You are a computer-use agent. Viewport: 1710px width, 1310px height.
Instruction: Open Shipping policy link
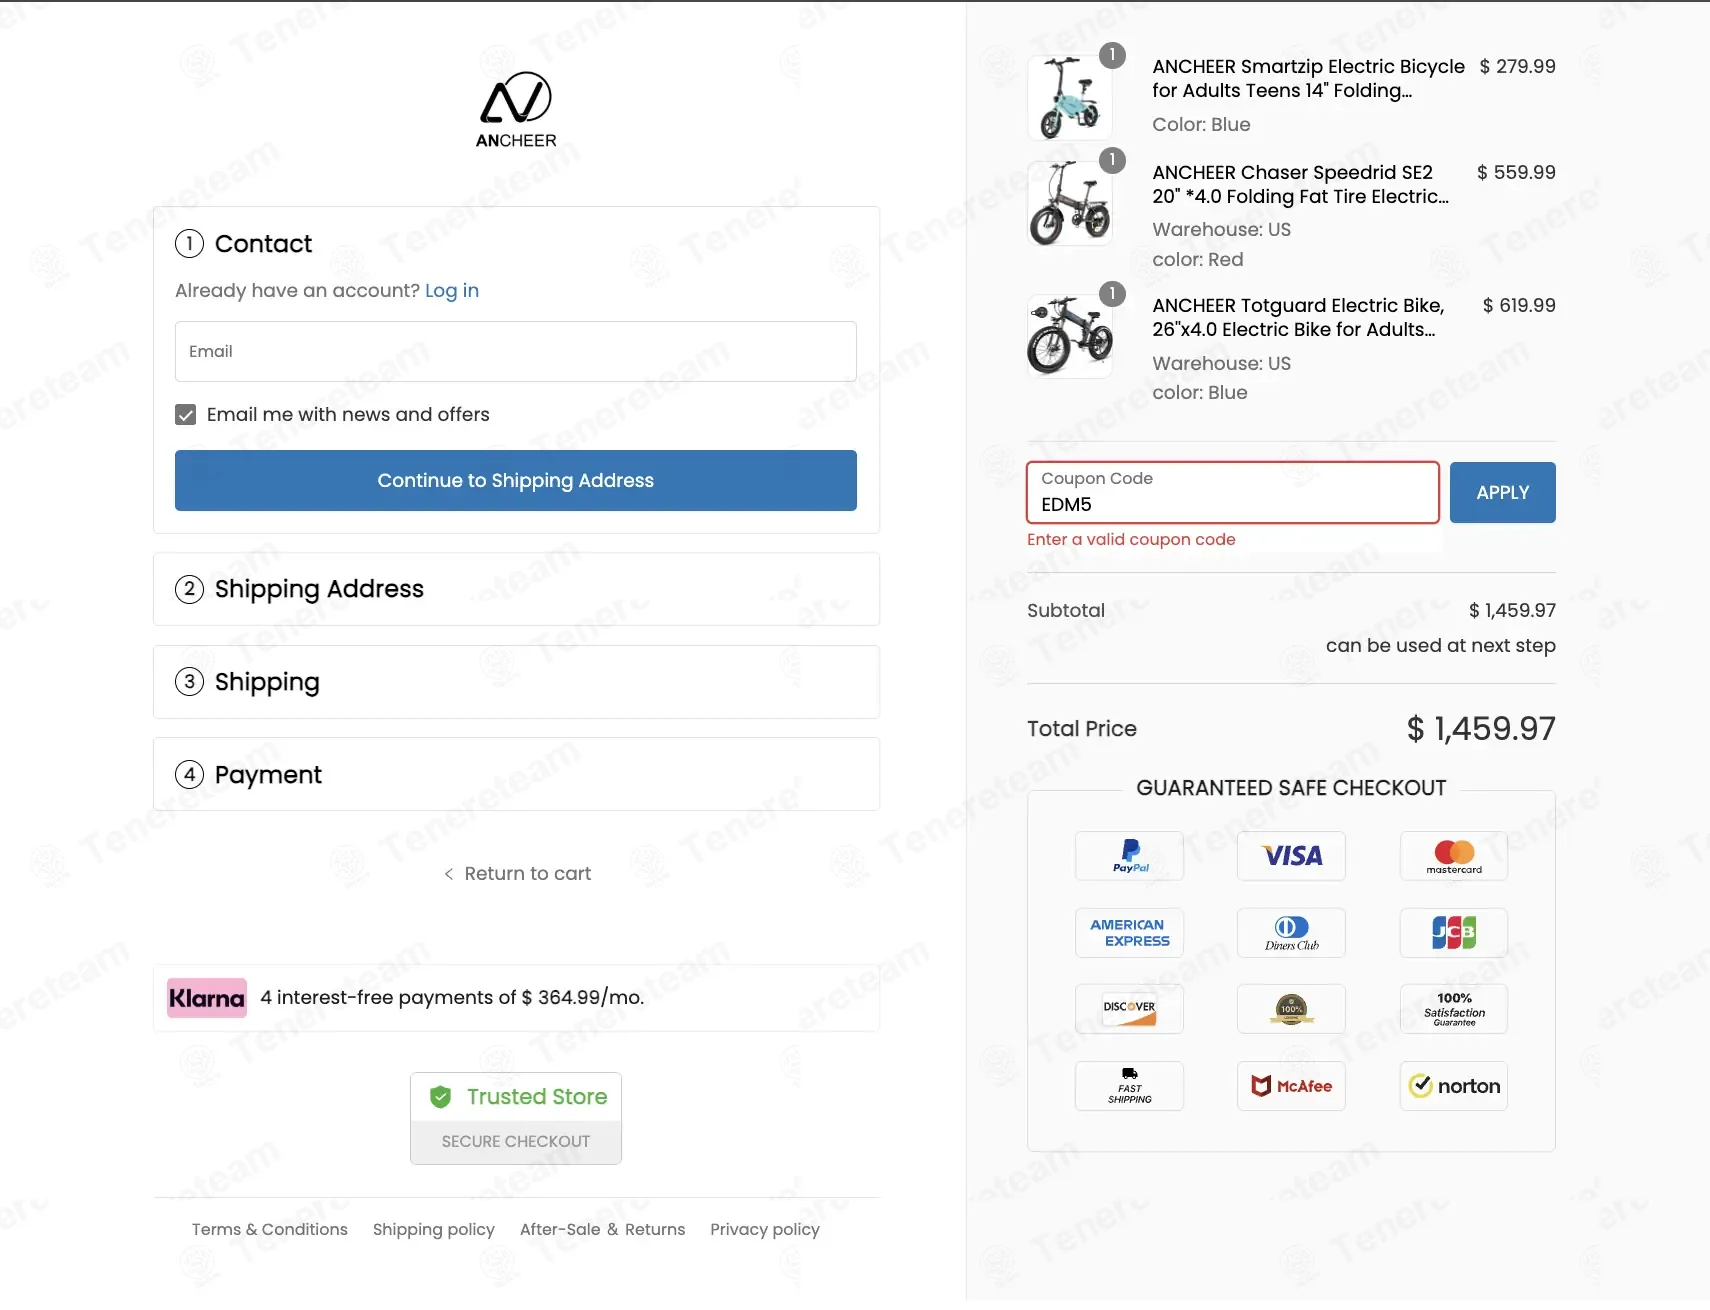tap(434, 1229)
